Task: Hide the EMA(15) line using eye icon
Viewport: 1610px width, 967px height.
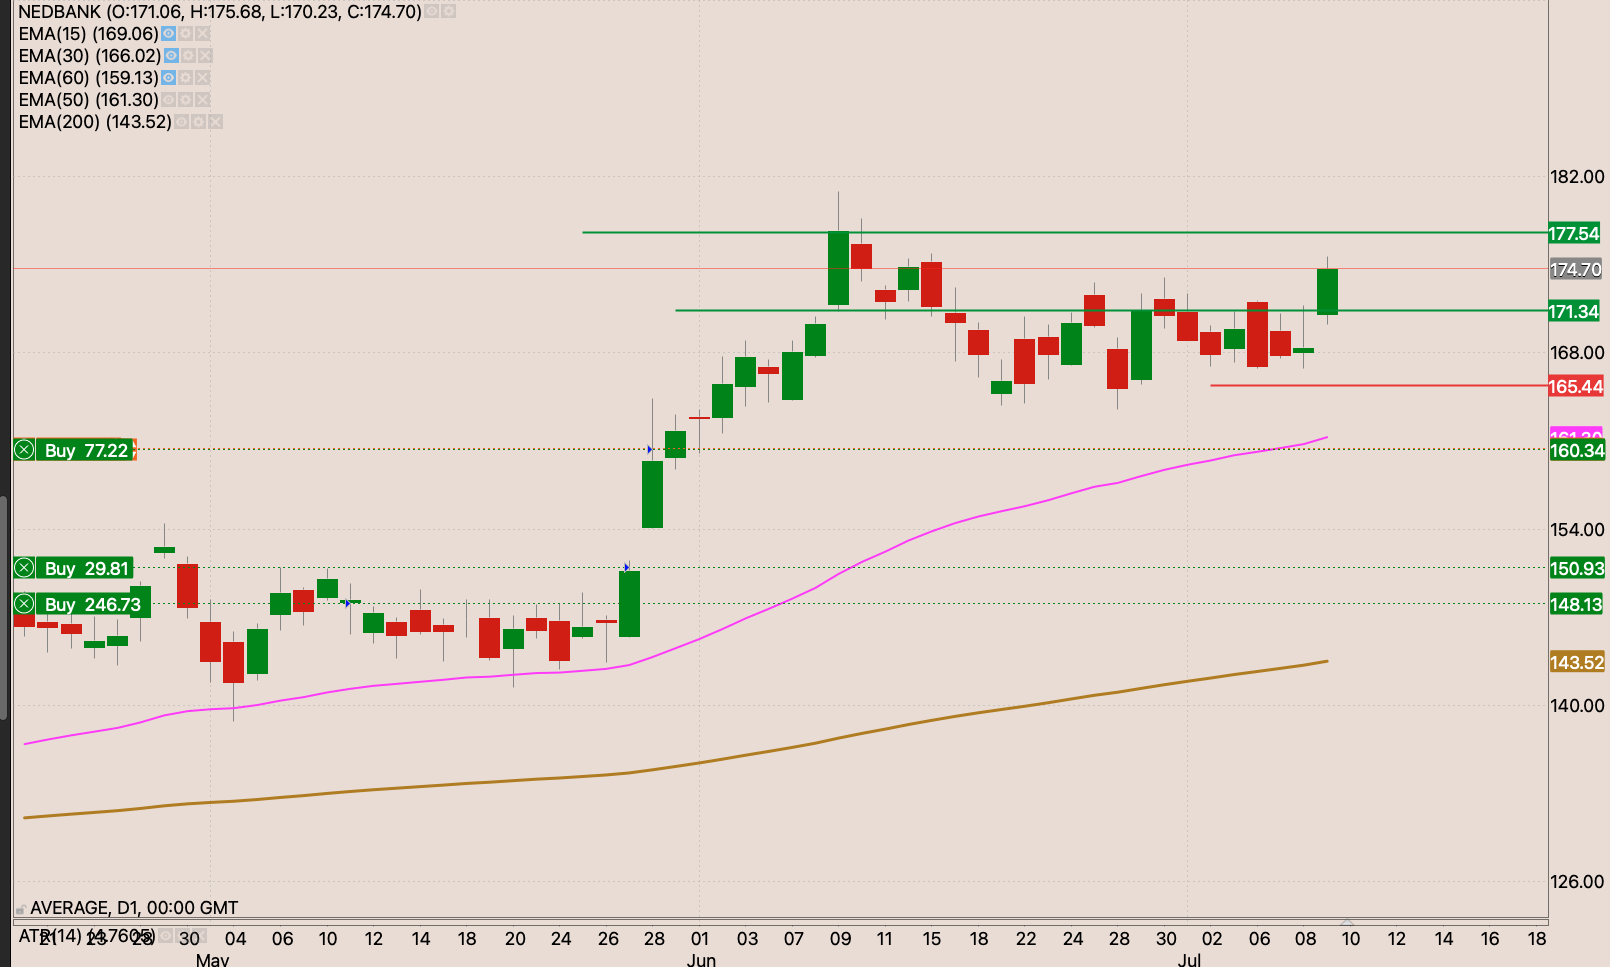Action: [x=169, y=33]
